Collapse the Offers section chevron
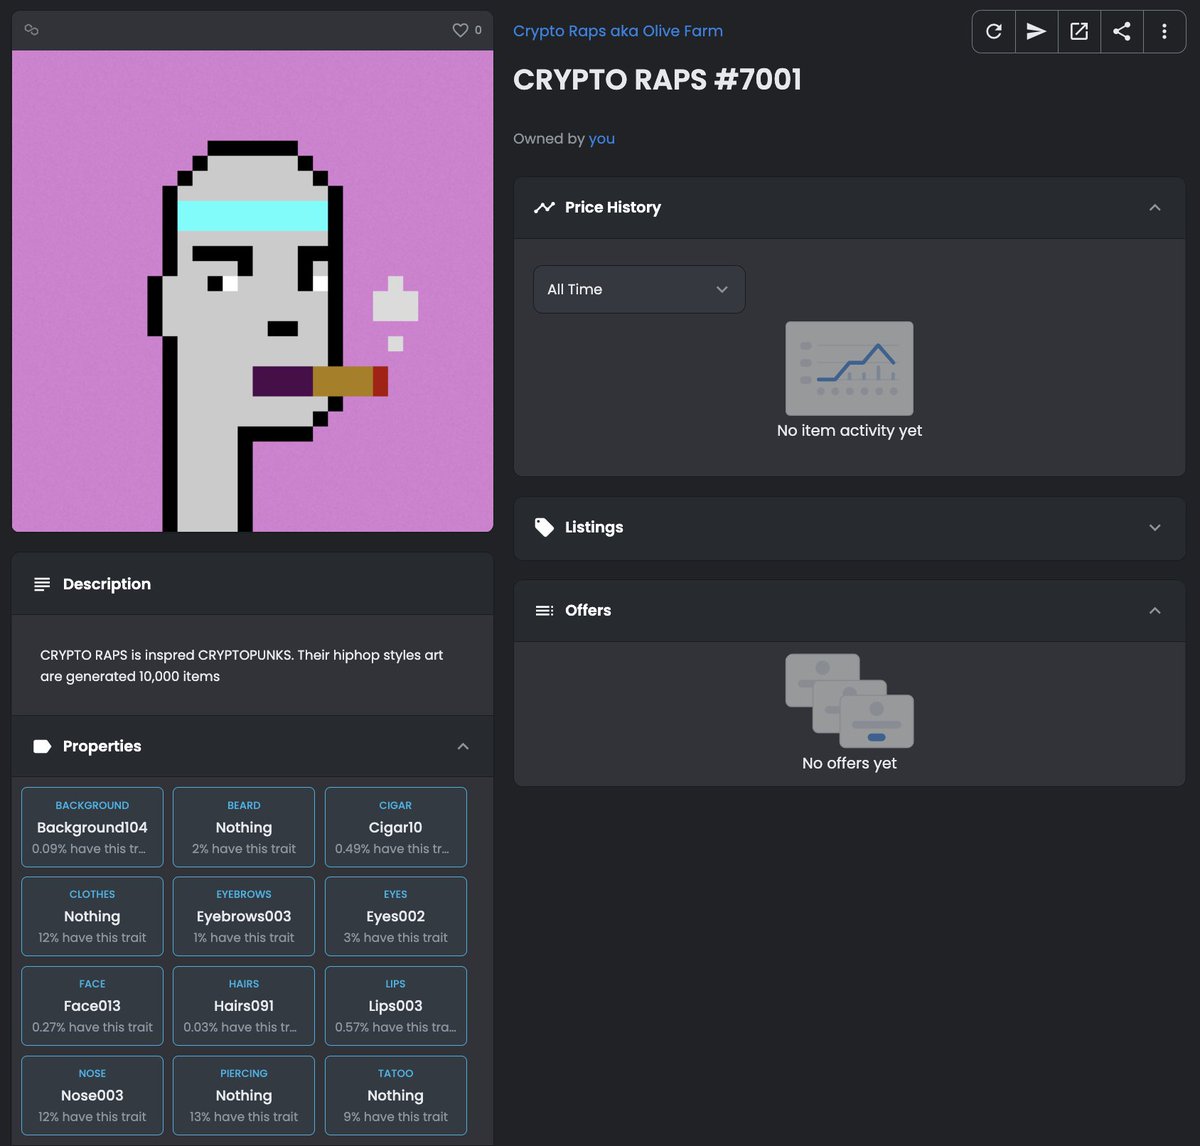The height and width of the screenshot is (1146, 1200). coord(1155,610)
